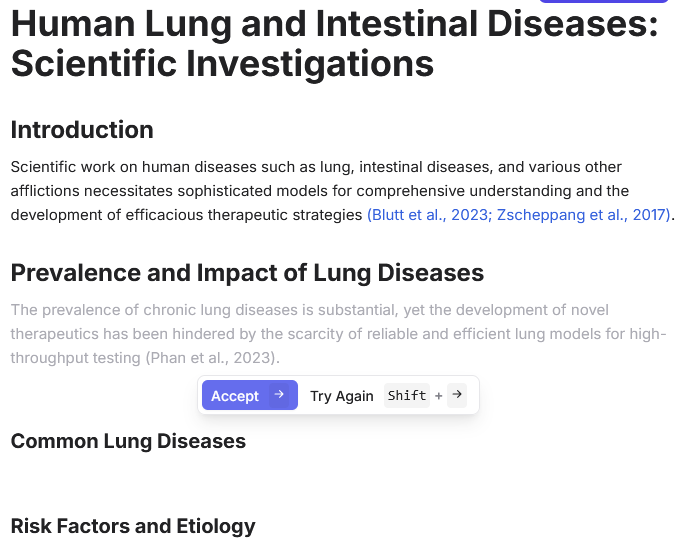Click the Common Lung Diseases heading
This screenshot has width=678, height=549.
tap(128, 441)
